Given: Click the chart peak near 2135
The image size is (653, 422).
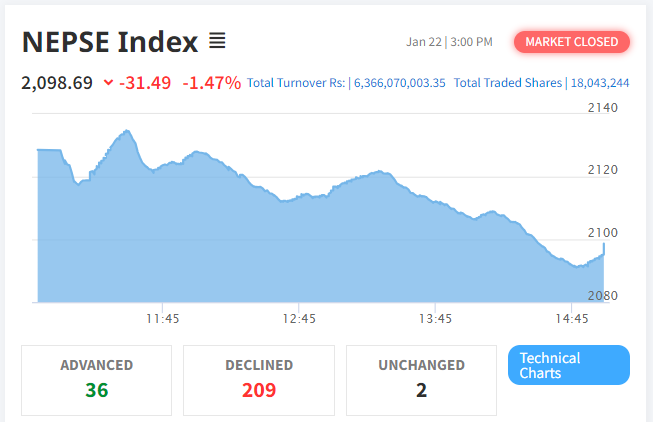Looking at the screenshot, I should coord(127,131).
